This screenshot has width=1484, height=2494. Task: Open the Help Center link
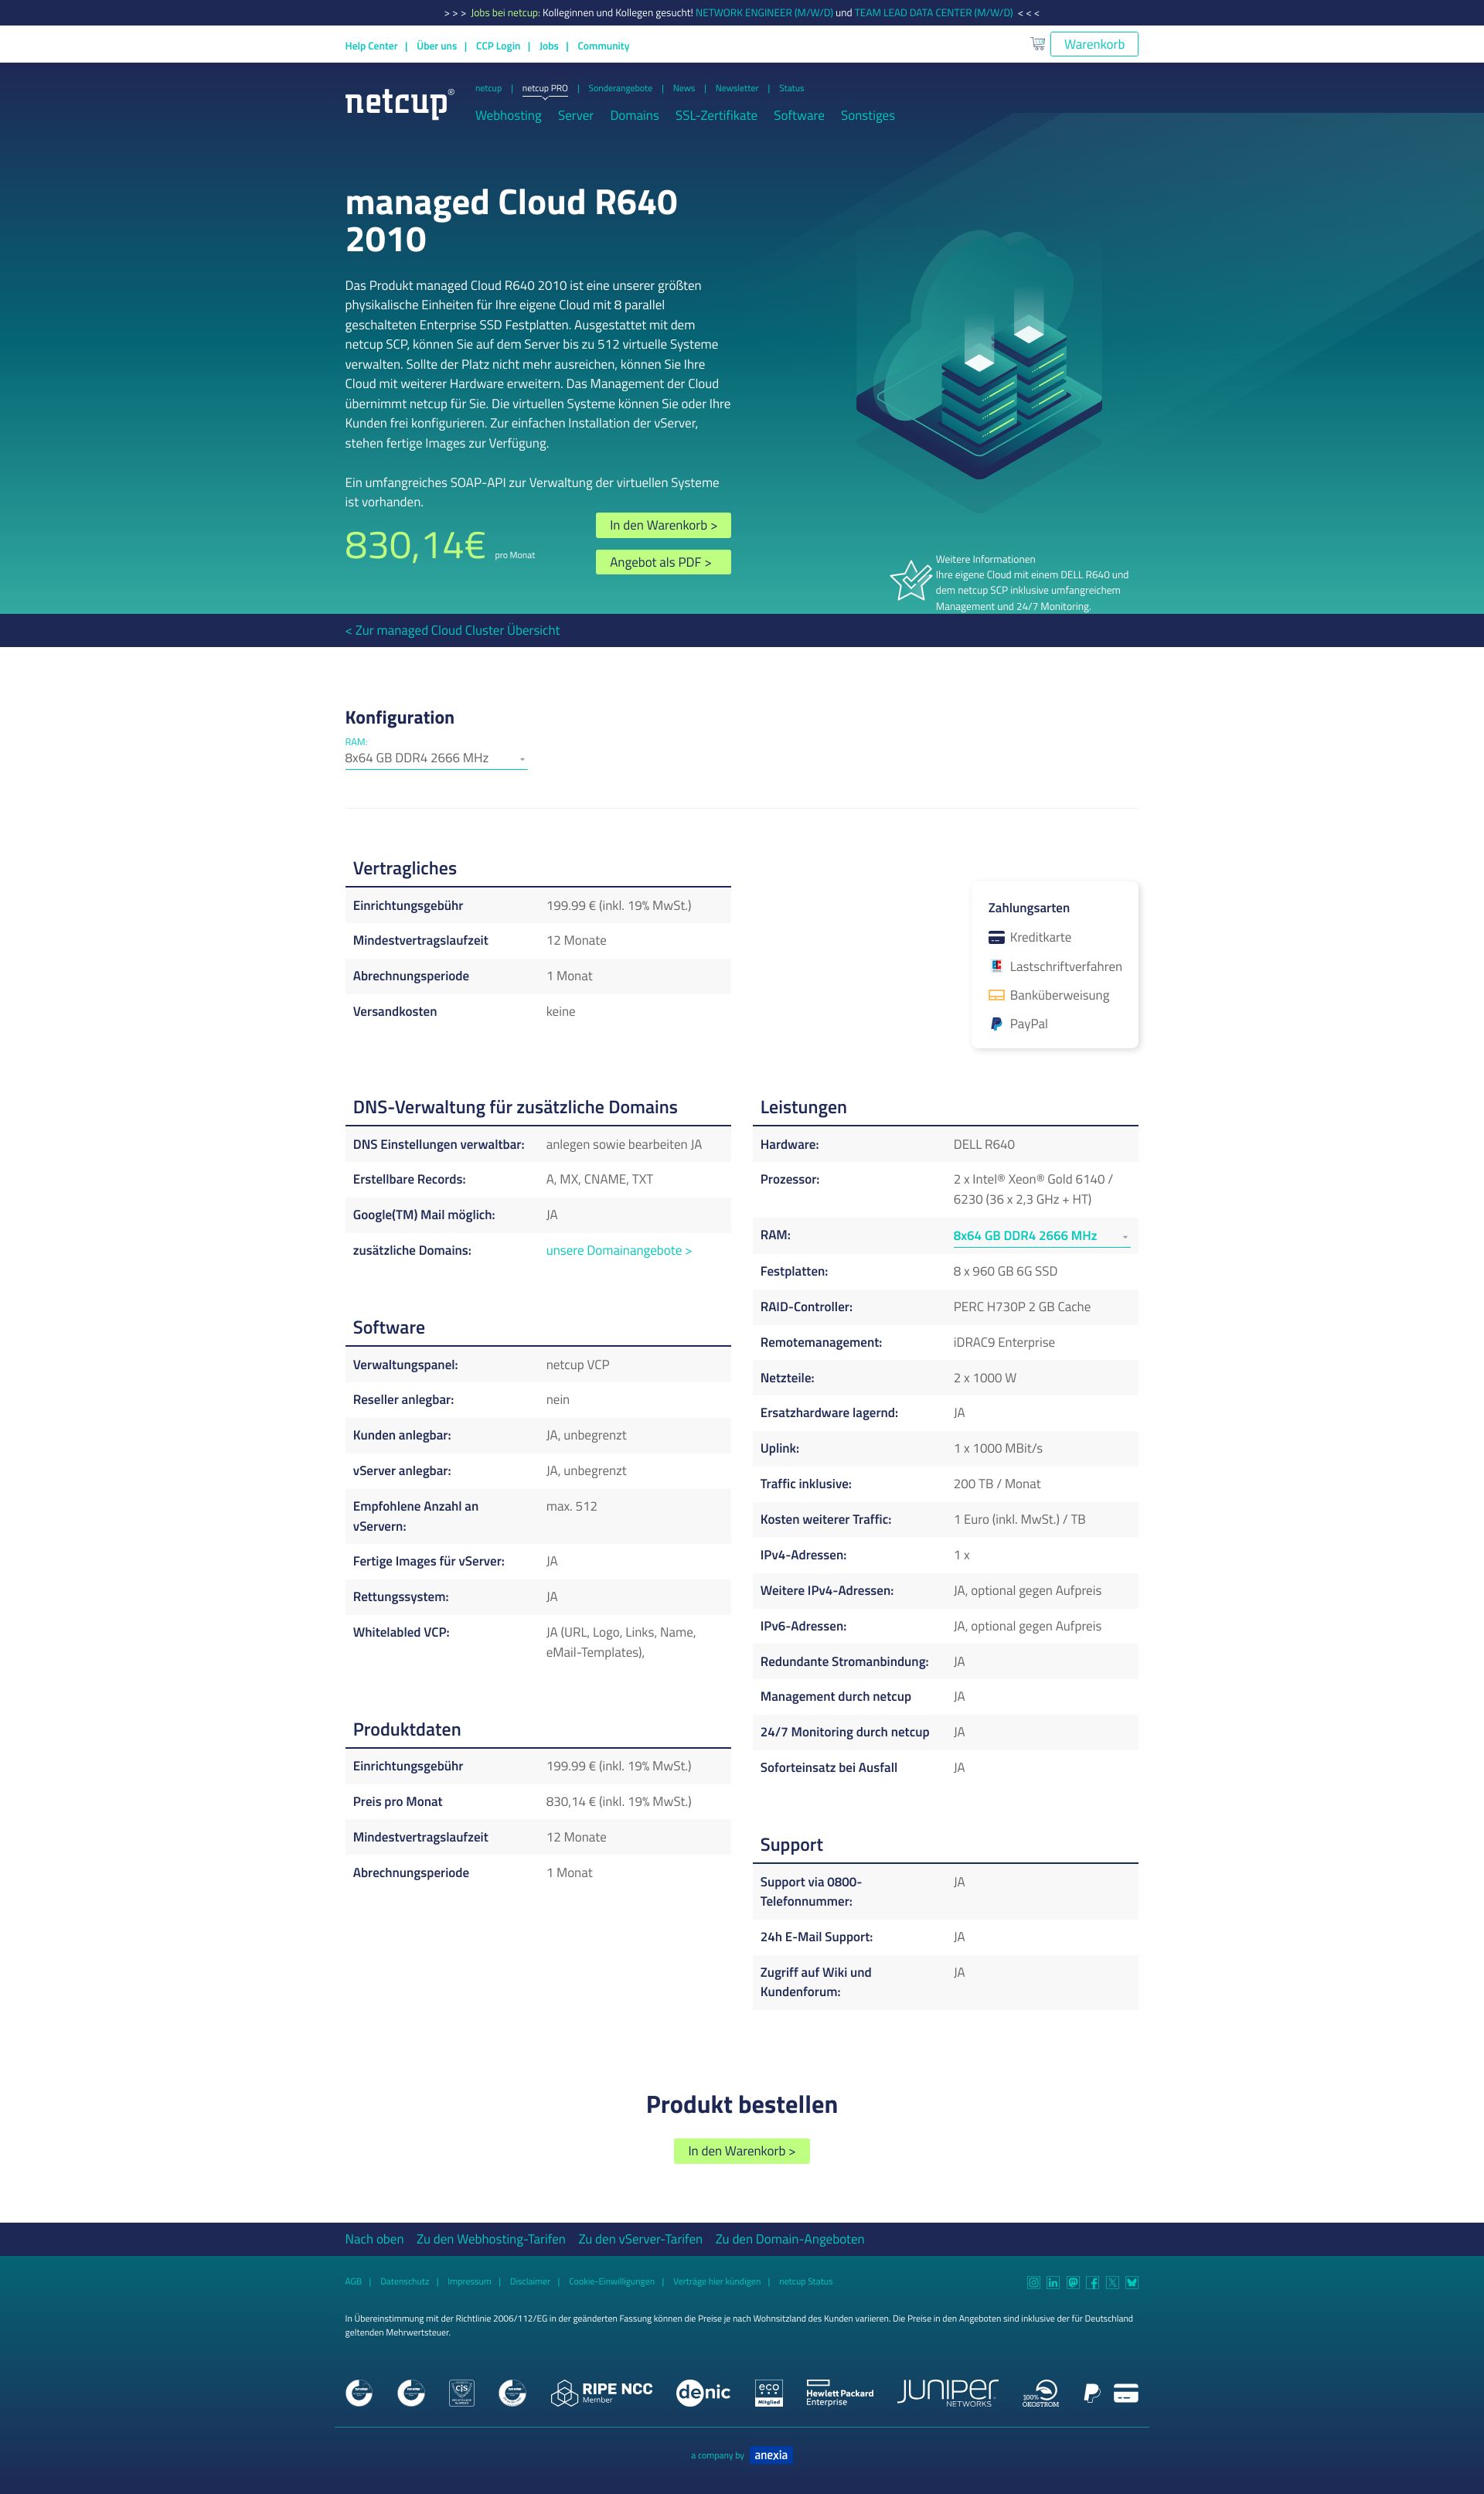point(371,46)
